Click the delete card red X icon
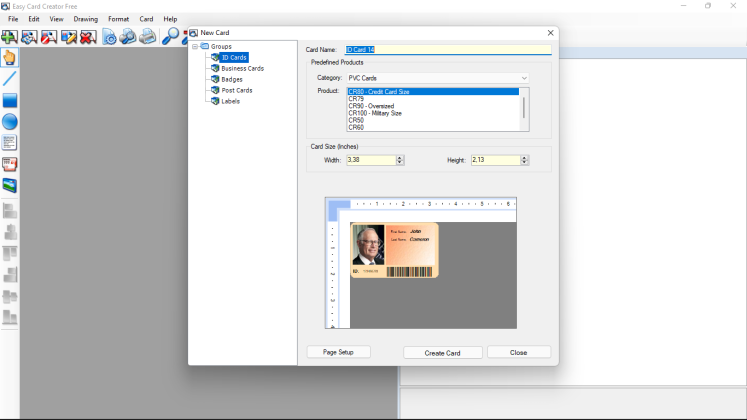This screenshot has height=420, width=747. click(88, 37)
